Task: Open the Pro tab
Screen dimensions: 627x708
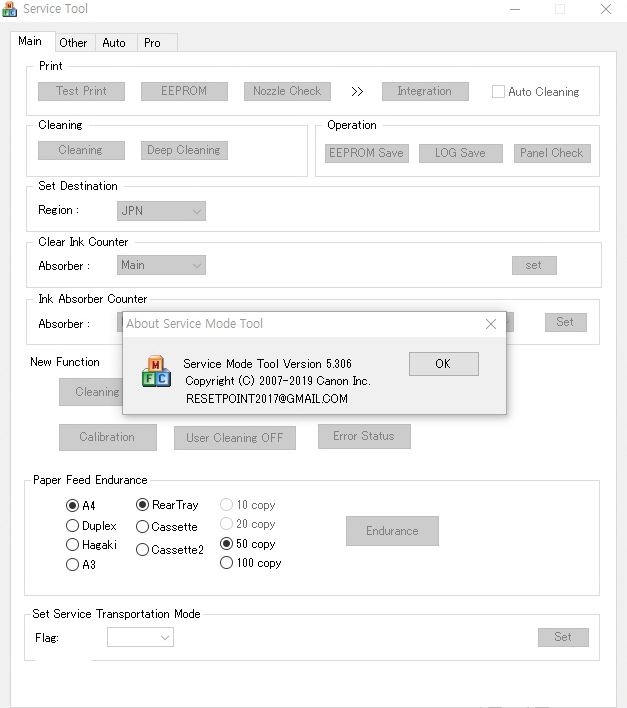Action: click(152, 43)
